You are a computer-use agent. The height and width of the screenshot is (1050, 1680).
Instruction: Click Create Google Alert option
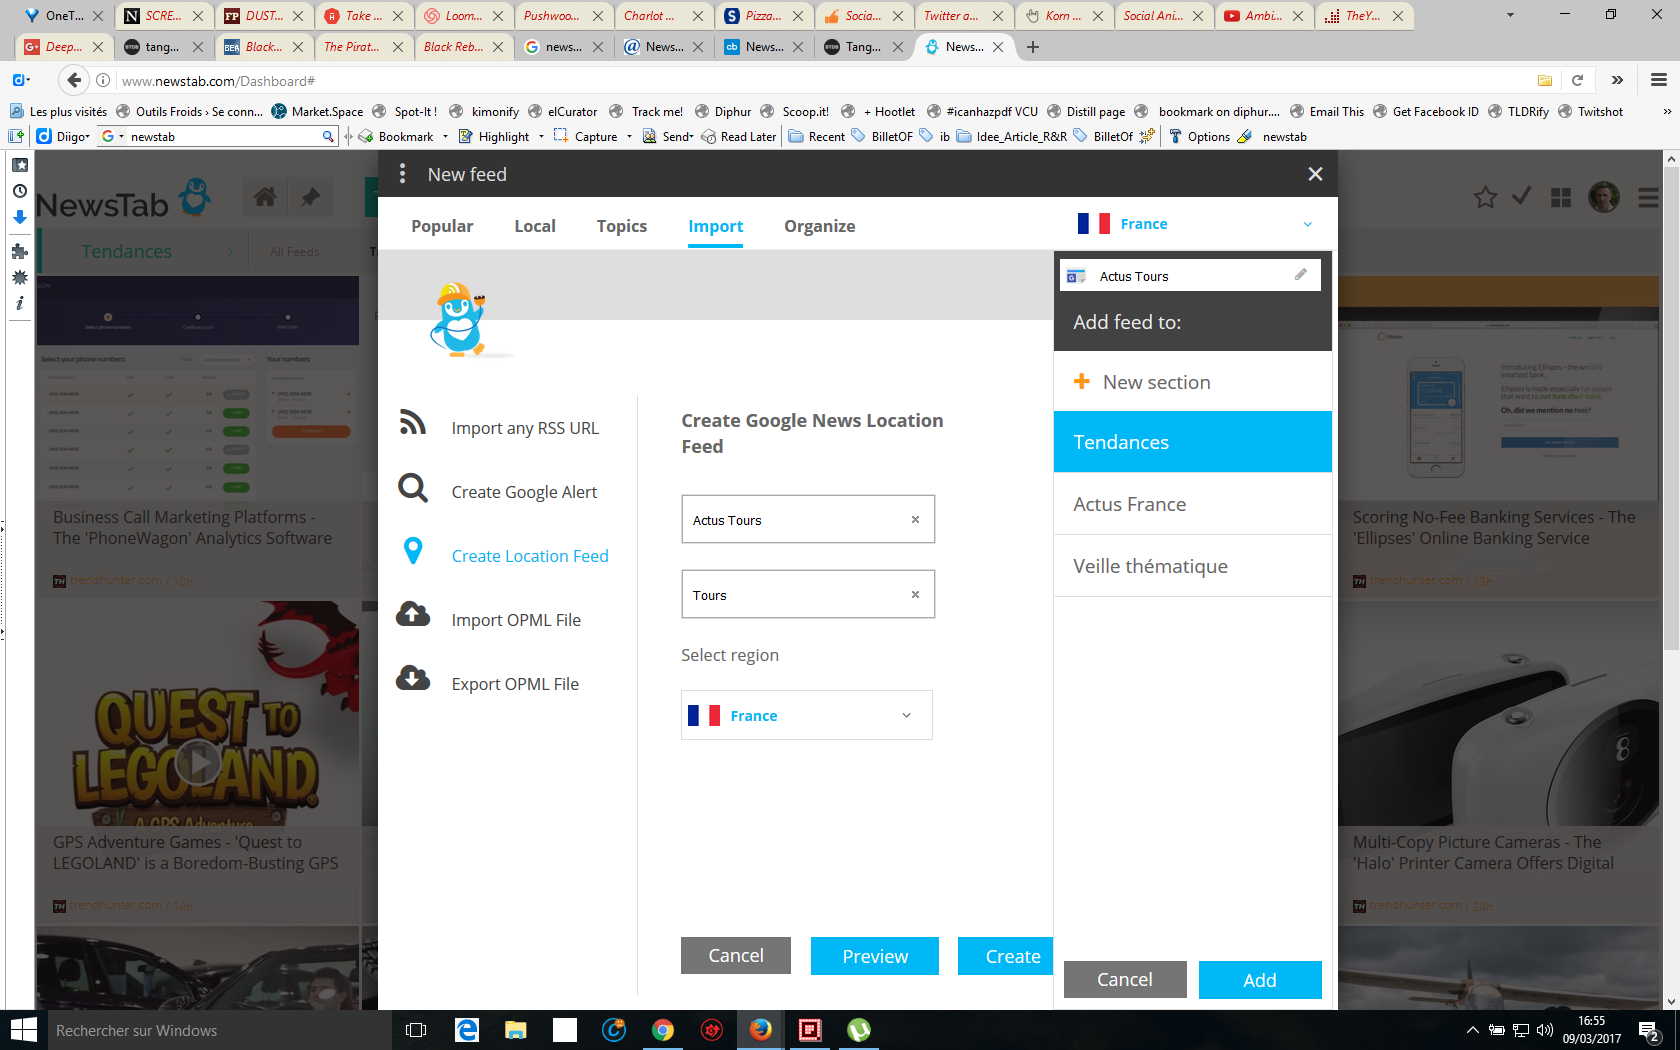tap(524, 492)
